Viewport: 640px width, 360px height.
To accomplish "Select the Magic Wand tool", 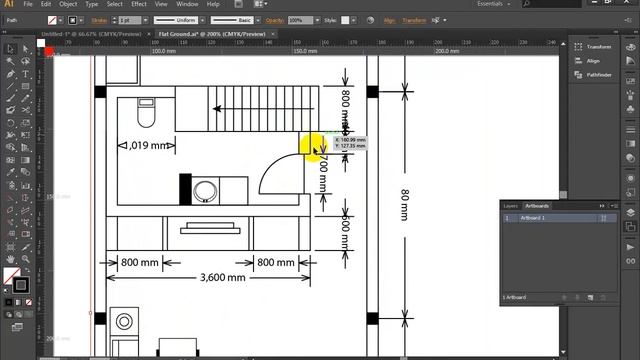I will (10, 61).
